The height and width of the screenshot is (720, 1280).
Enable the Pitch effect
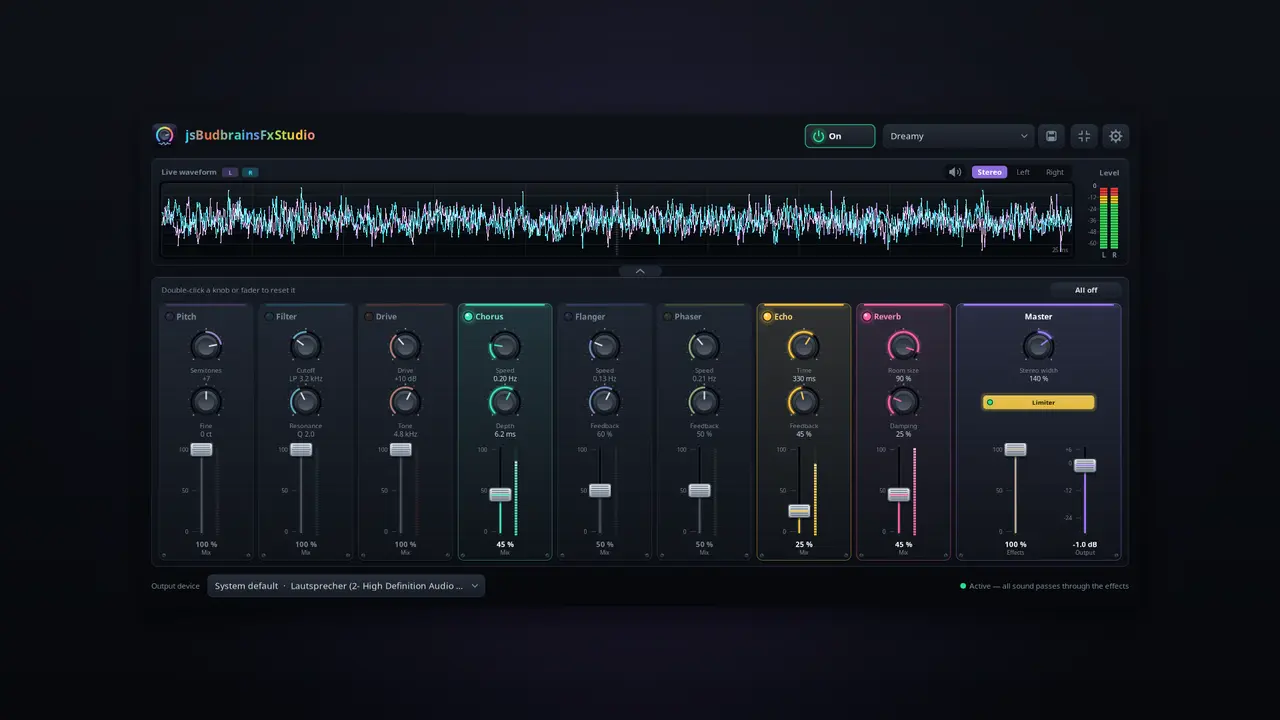(x=169, y=317)
